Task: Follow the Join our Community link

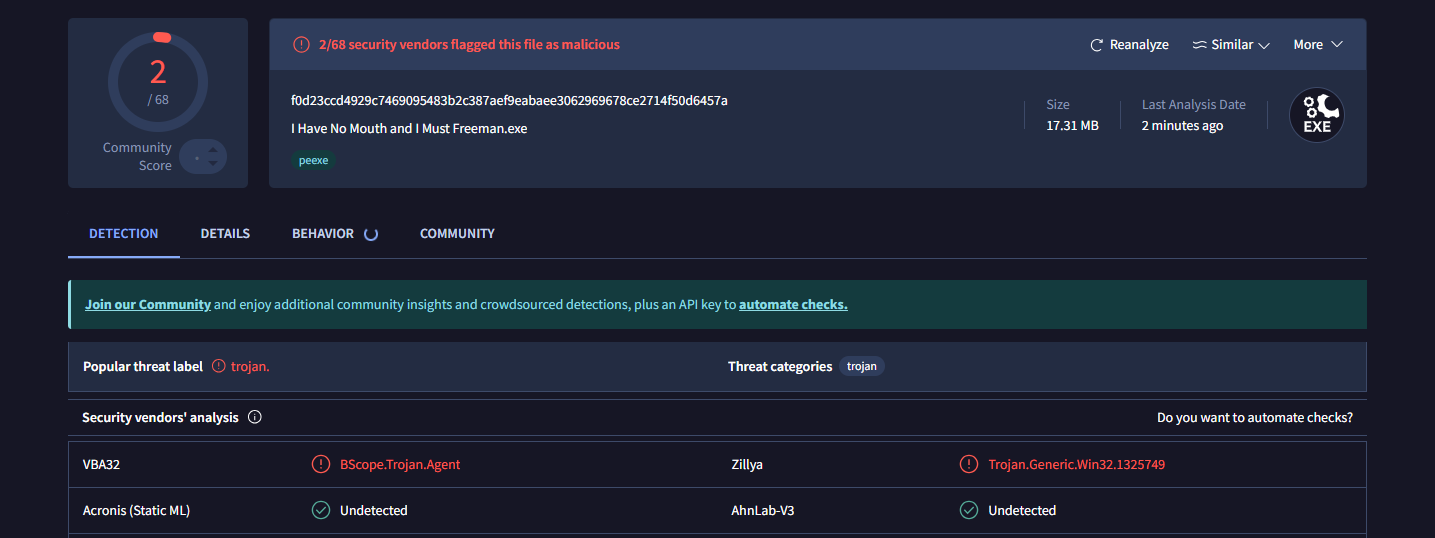Action: click(148, 304)
